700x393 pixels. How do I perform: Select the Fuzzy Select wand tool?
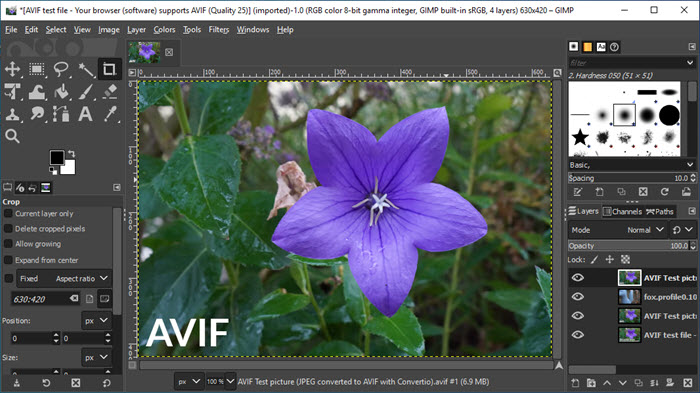click(85, 69)
